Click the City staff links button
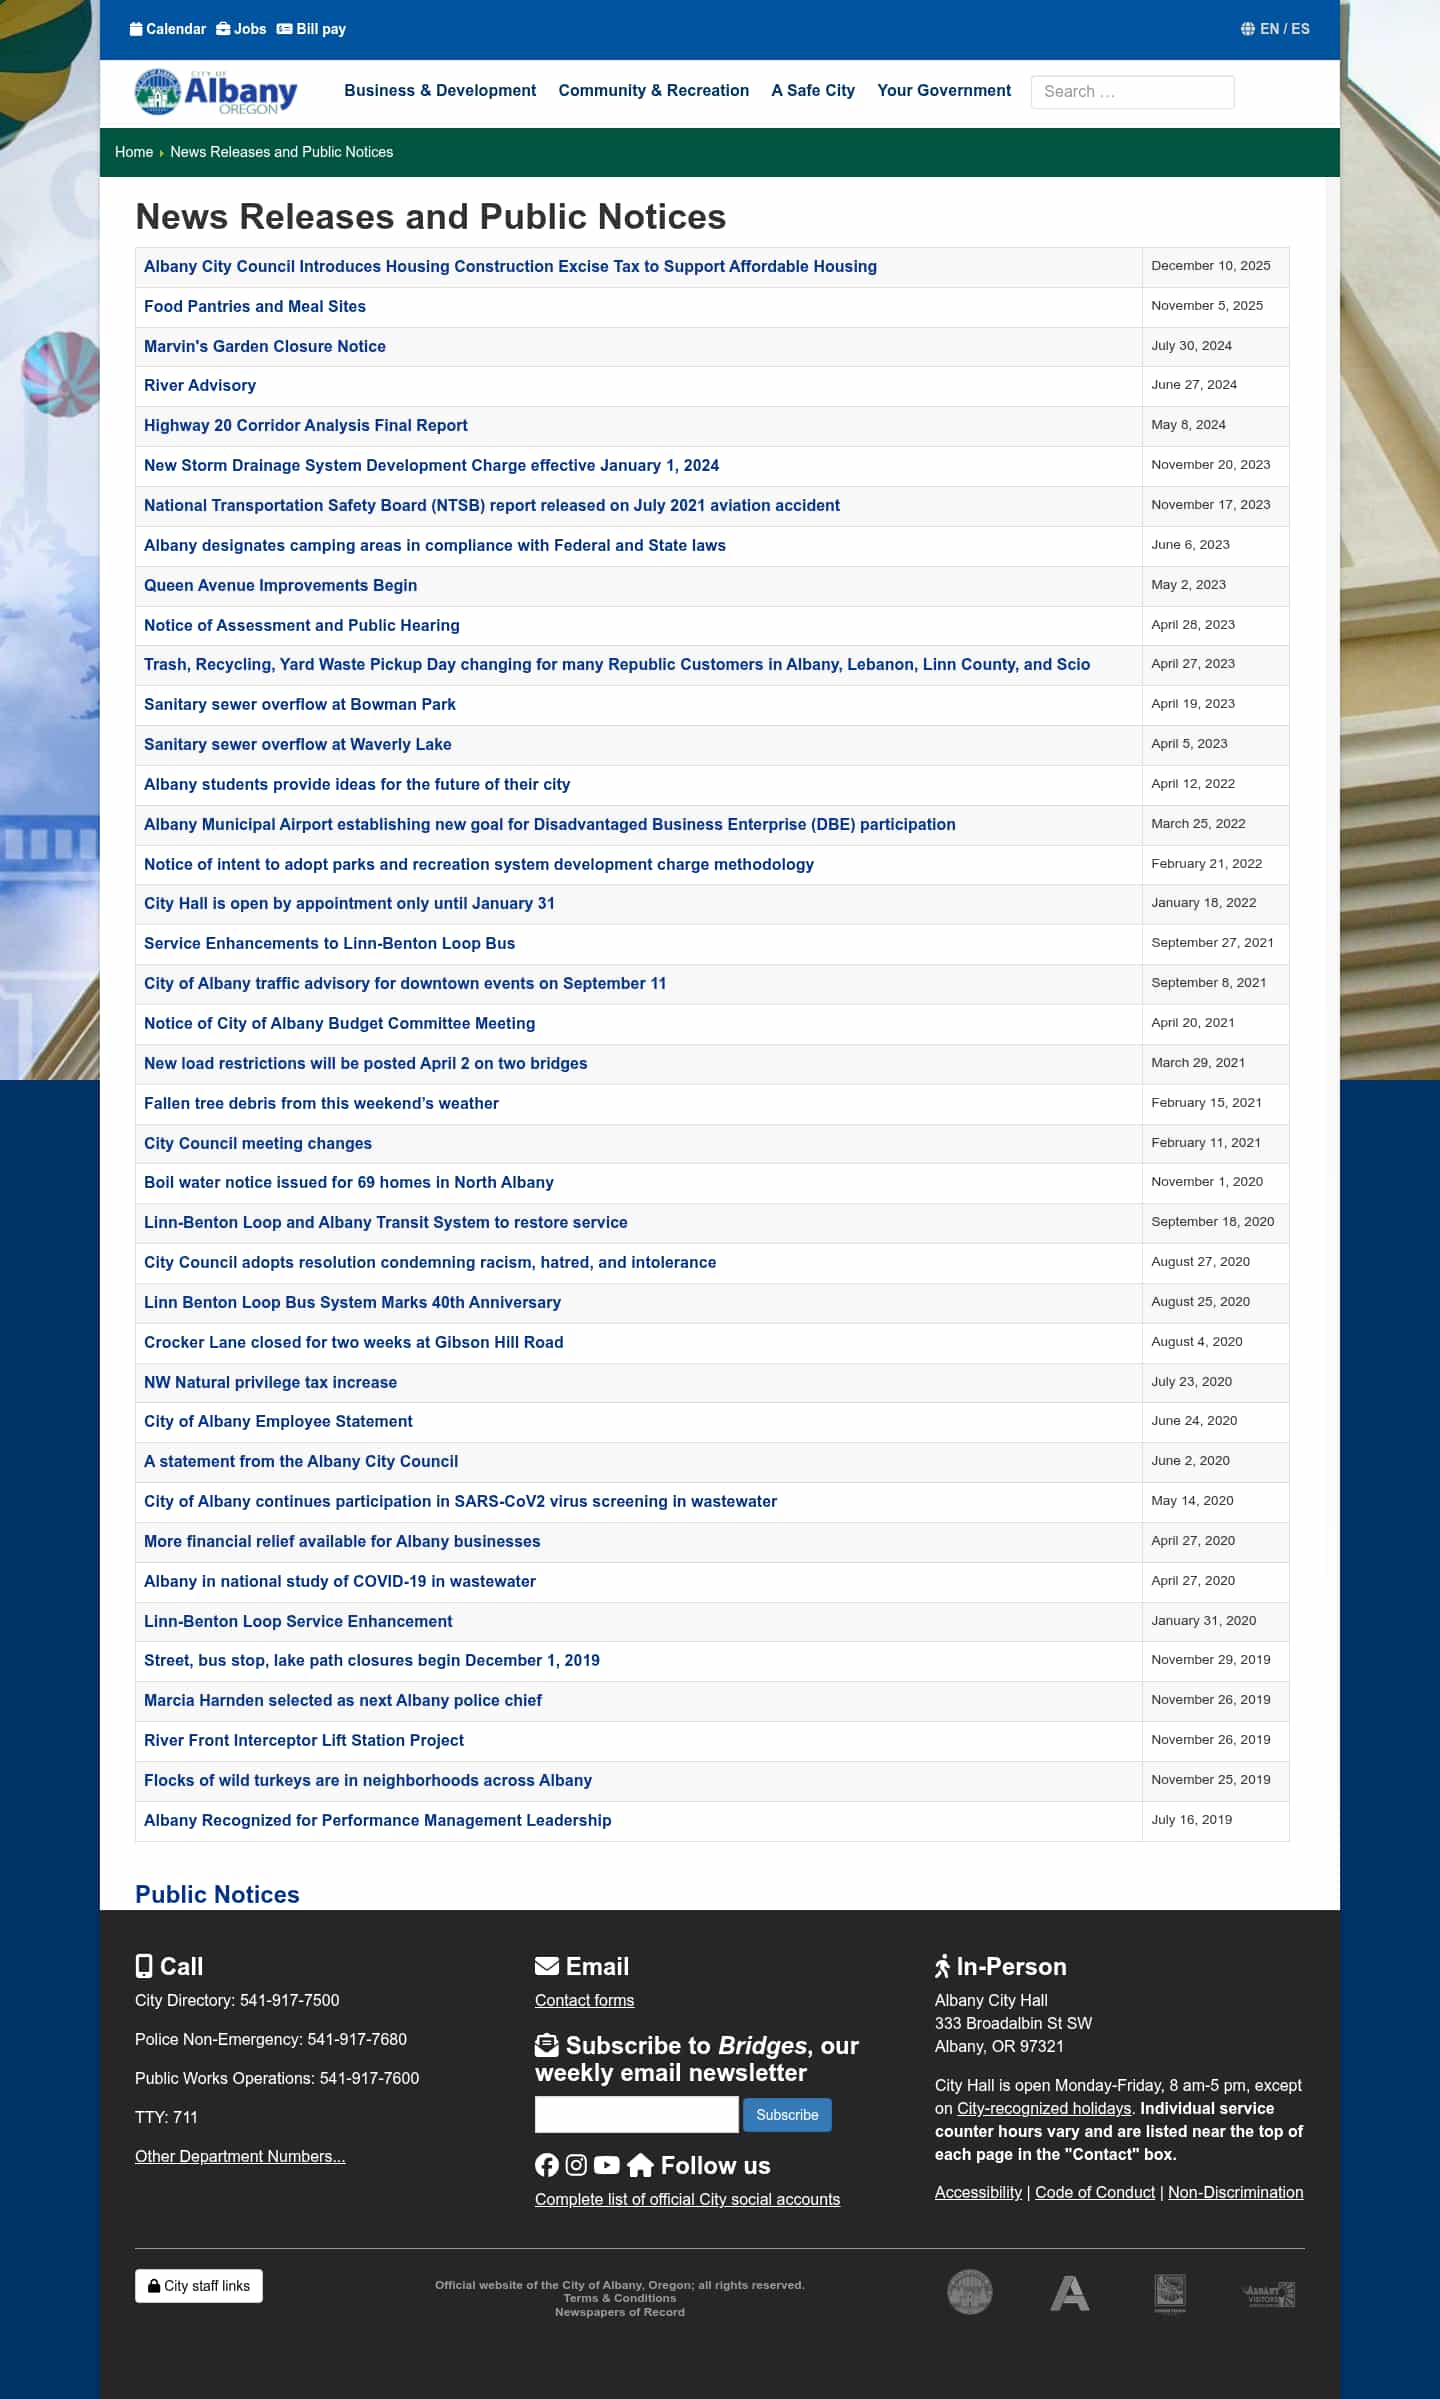 pos(199,2286)
